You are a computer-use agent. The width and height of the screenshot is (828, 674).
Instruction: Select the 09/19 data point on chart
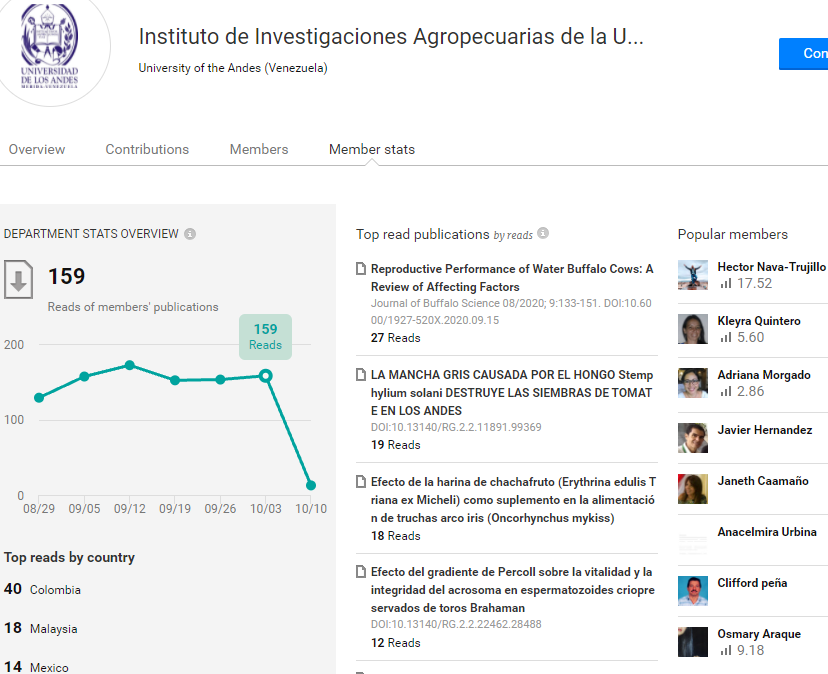tap(175, 380)
